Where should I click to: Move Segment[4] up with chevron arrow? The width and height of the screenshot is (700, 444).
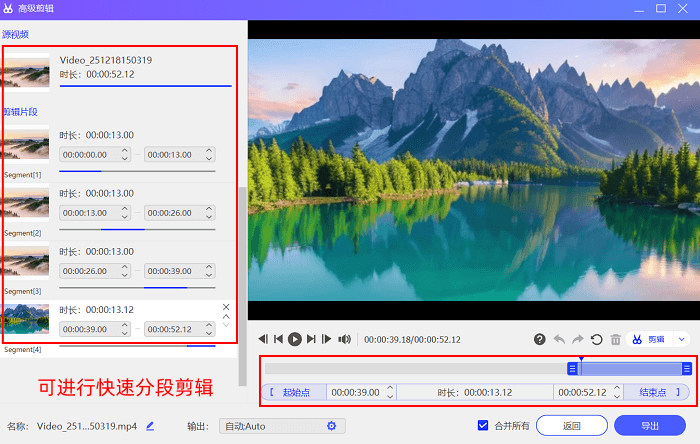[226, 316]
